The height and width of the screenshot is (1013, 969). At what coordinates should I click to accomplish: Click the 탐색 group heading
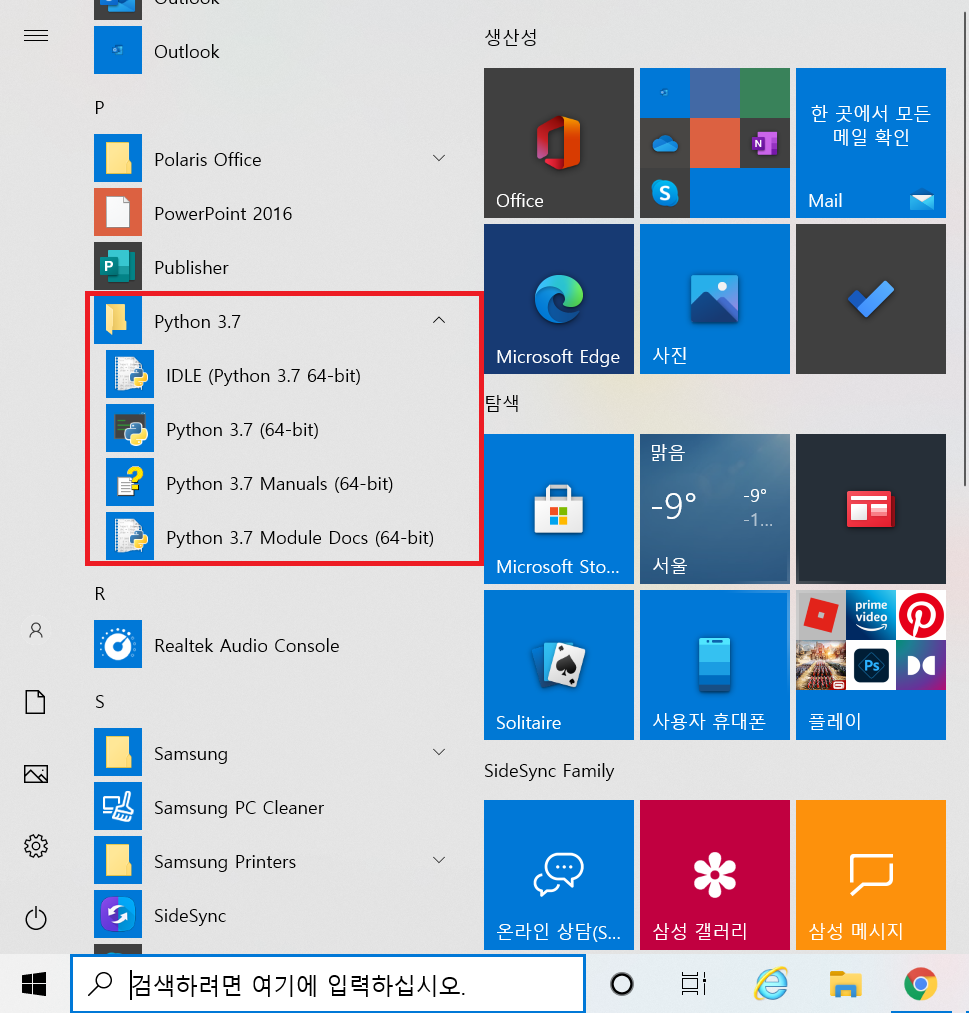coord(502,403)
